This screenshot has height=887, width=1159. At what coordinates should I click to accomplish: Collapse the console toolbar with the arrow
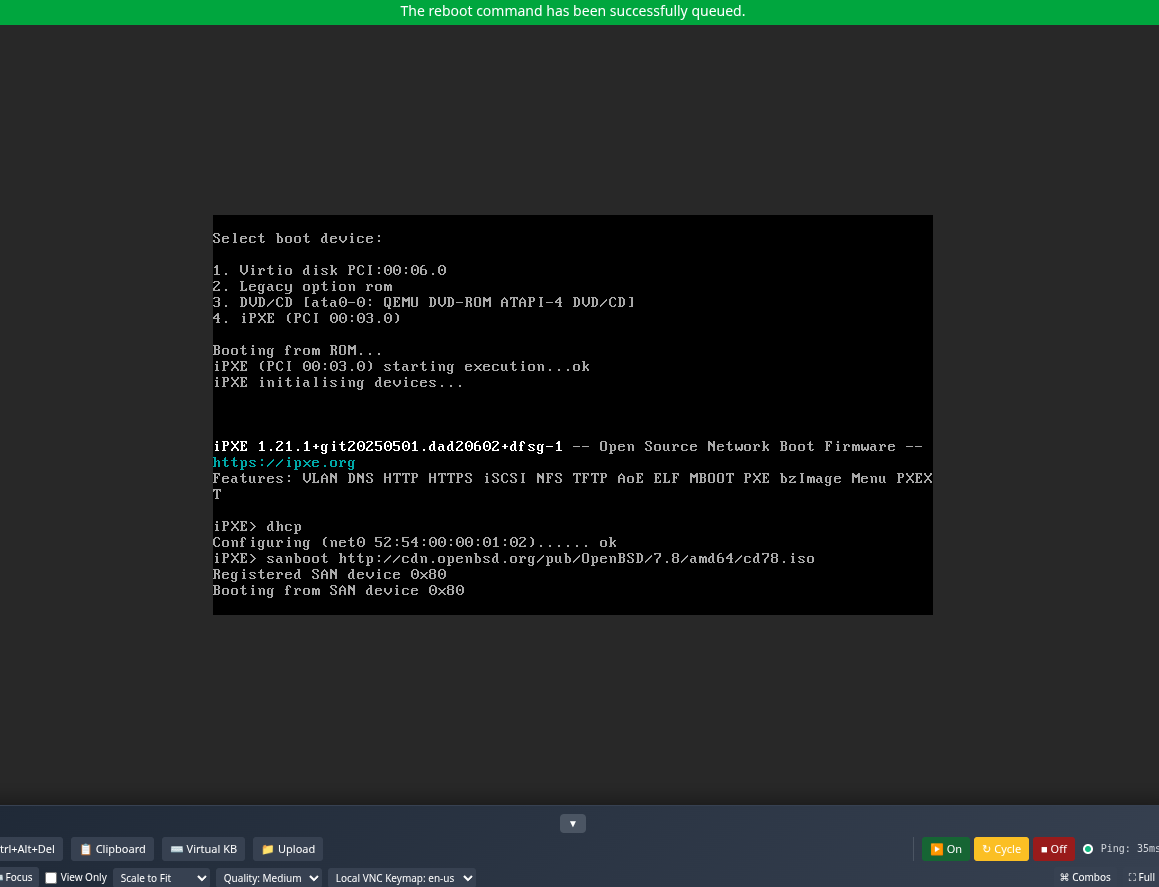572,823
